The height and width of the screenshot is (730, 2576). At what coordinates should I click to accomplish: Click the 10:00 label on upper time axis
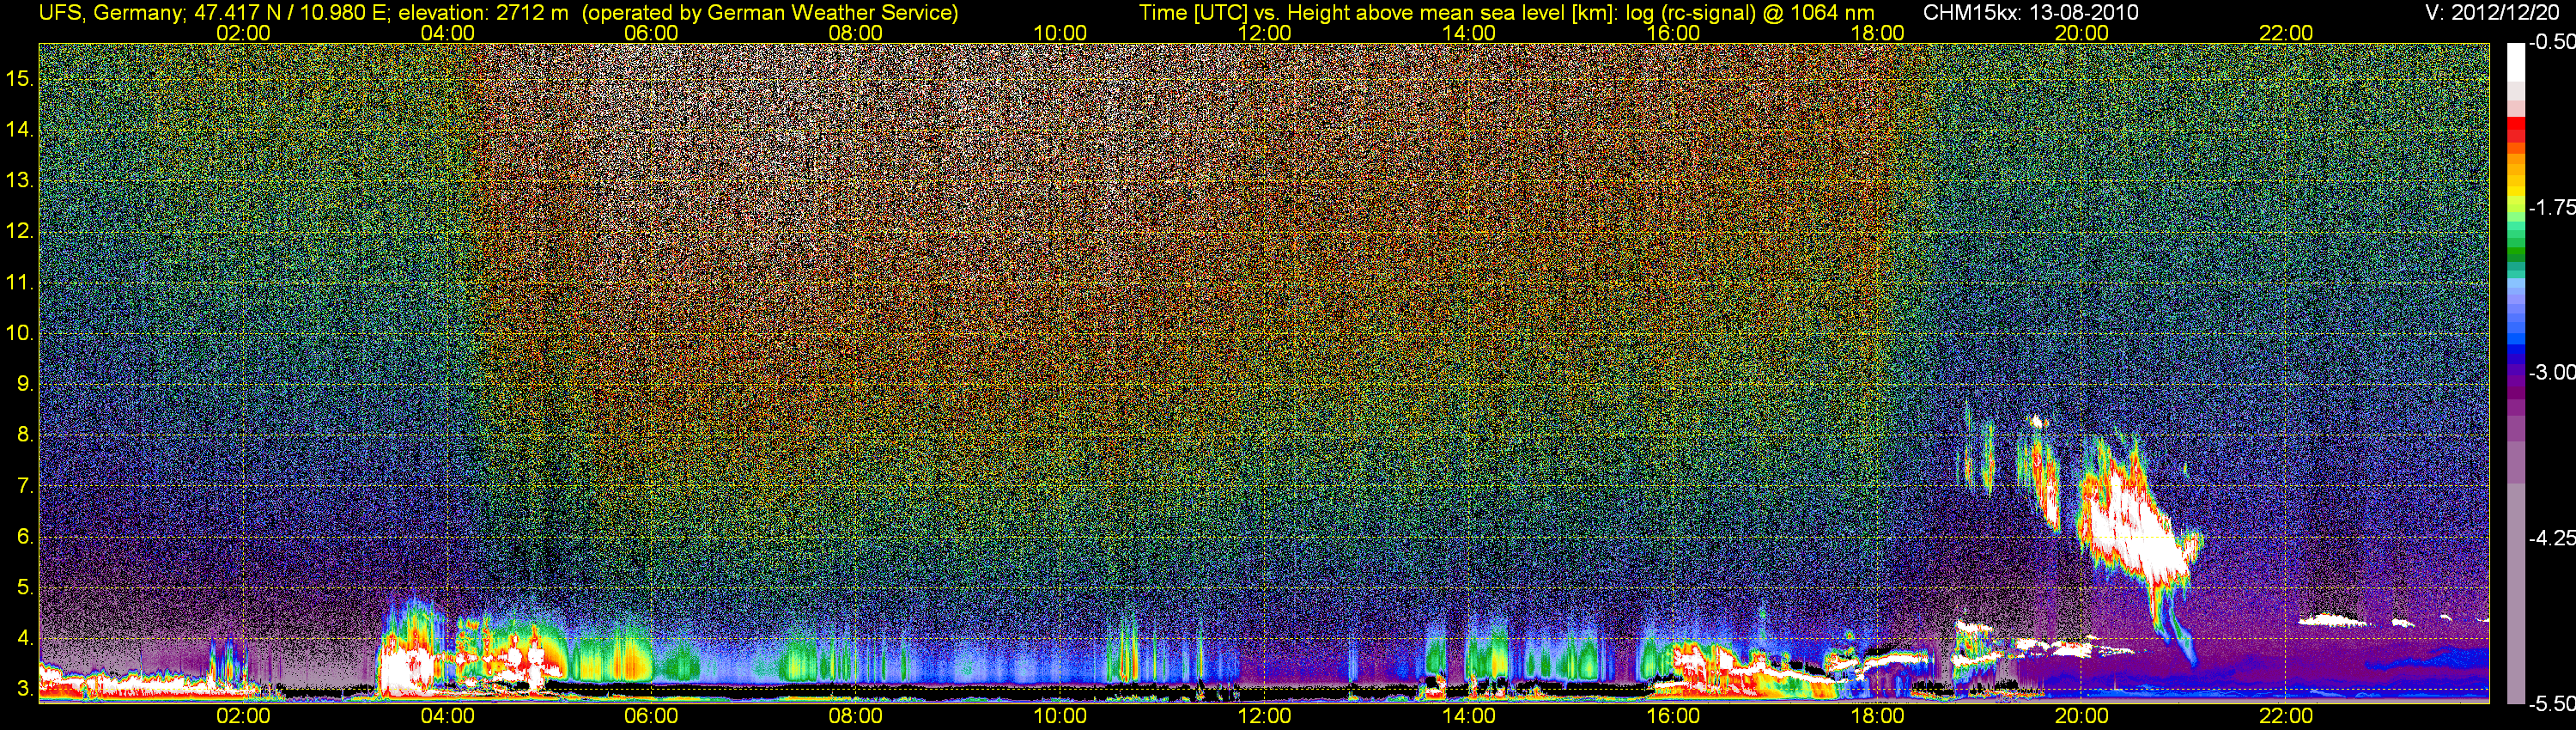tap(1060, 33)
